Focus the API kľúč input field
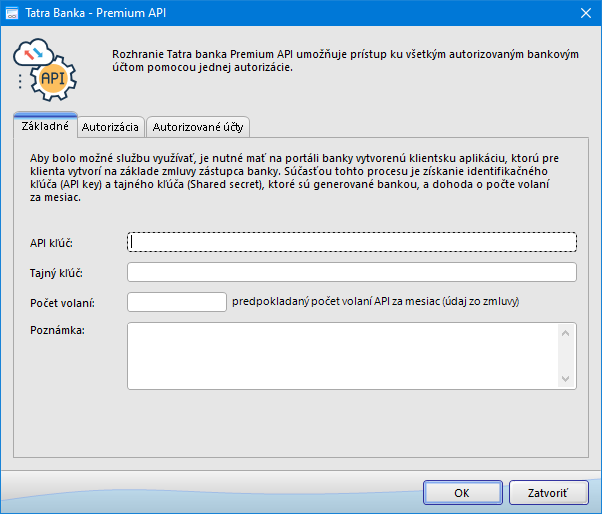The height and width of the screenshot is (514, 602). click(x=352, y=242)
